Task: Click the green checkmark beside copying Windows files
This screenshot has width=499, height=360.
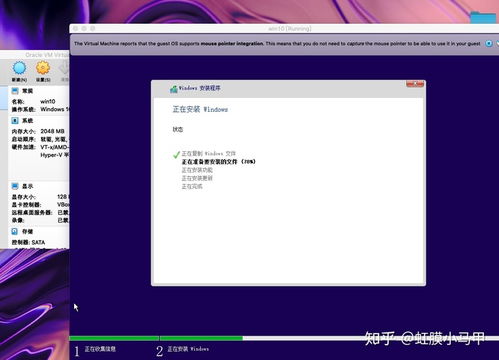Action: [x=176, y=154]
